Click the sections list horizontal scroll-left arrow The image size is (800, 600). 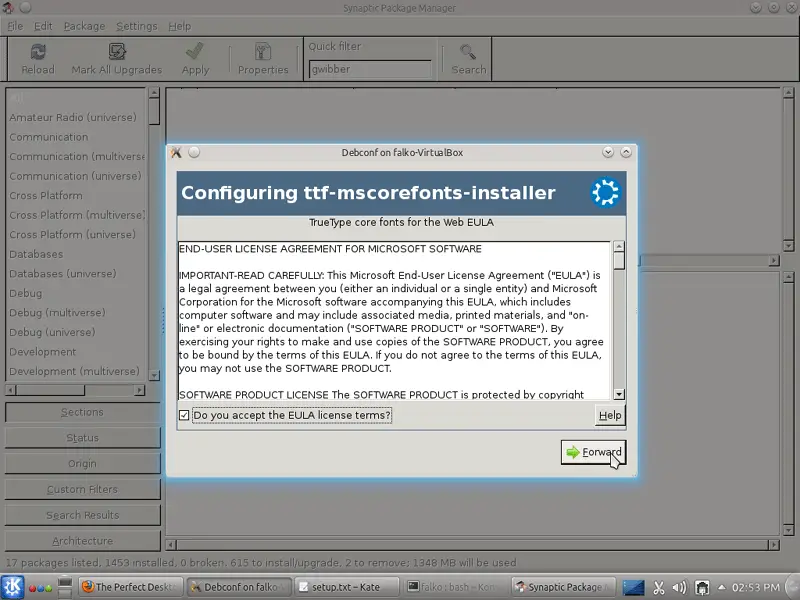10,390
